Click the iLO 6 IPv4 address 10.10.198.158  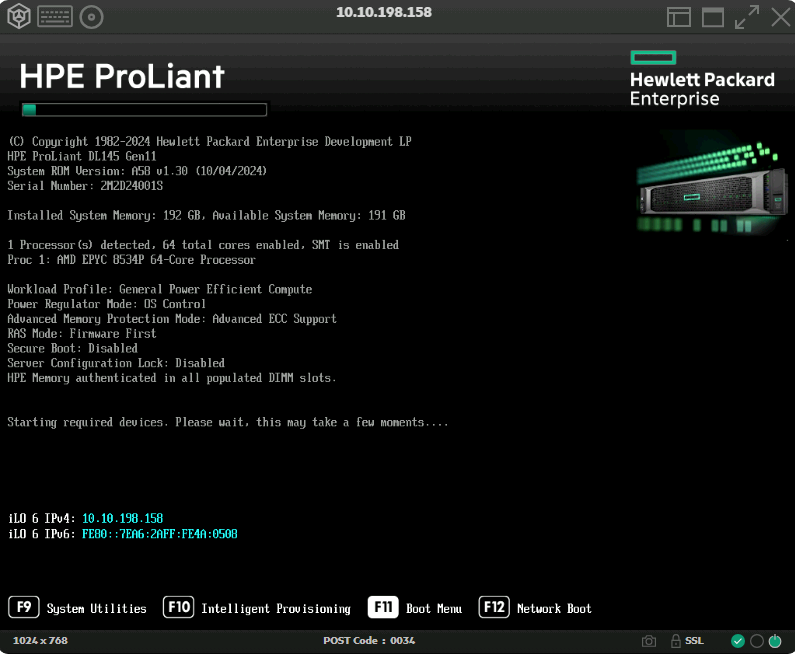122,519
